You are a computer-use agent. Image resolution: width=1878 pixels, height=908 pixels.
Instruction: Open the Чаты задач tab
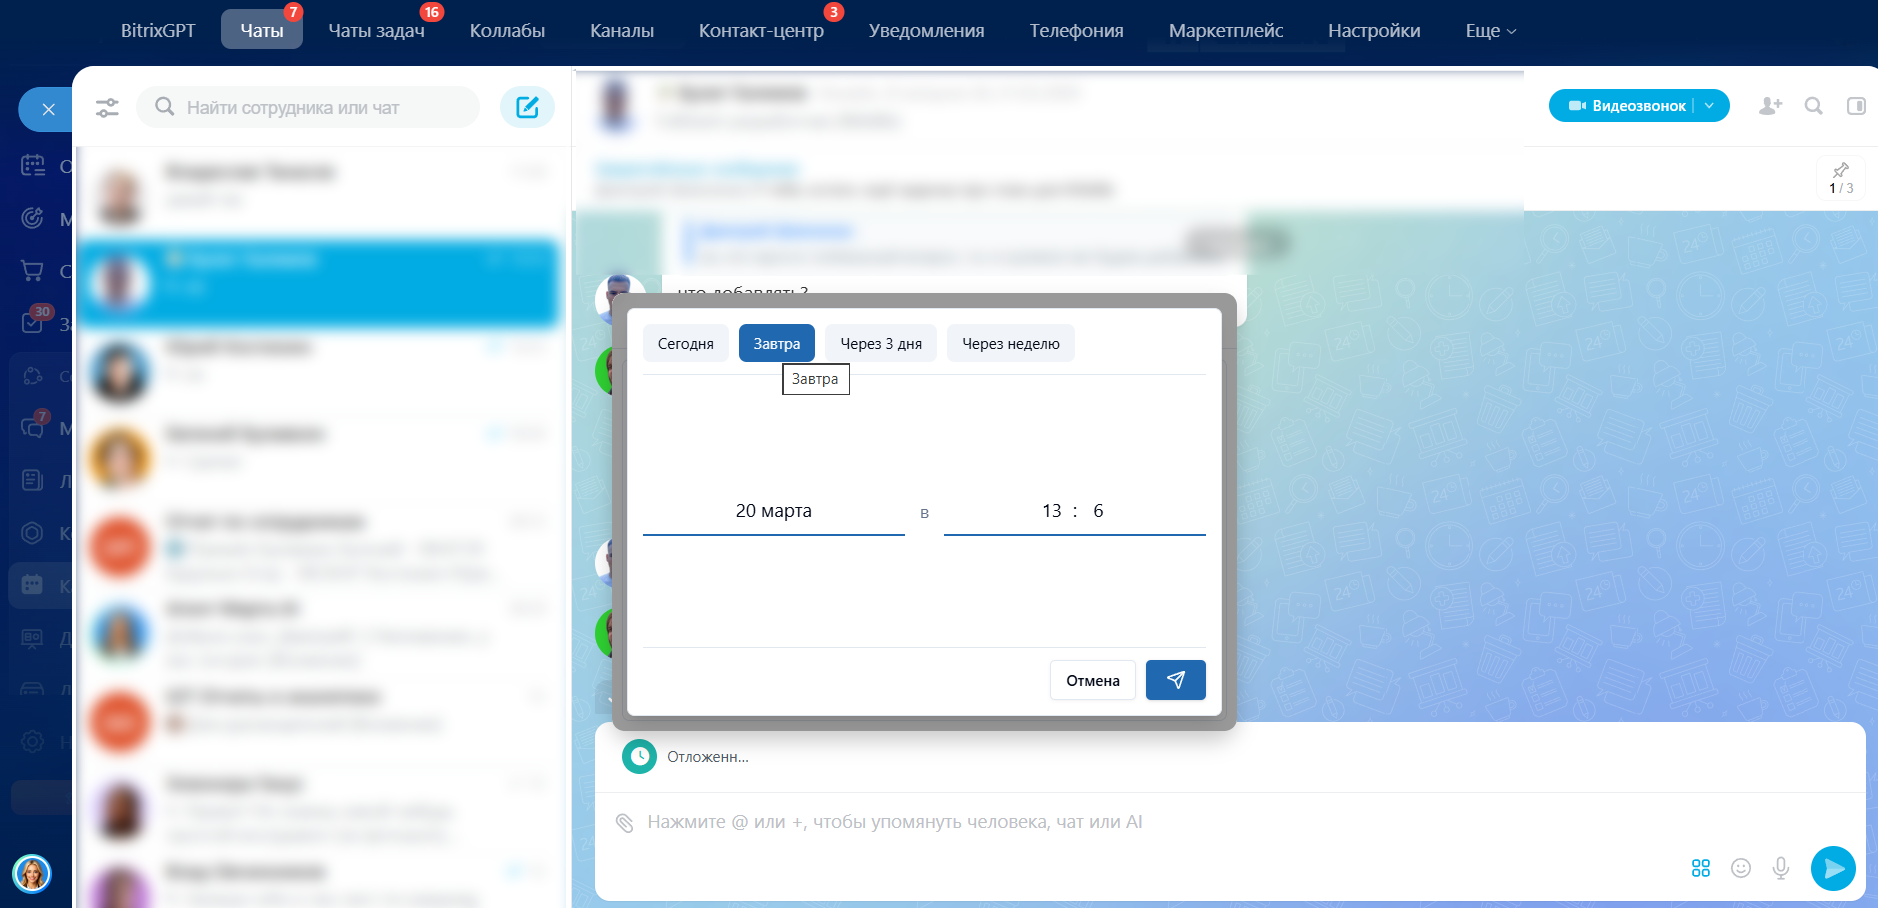point(377,31)
